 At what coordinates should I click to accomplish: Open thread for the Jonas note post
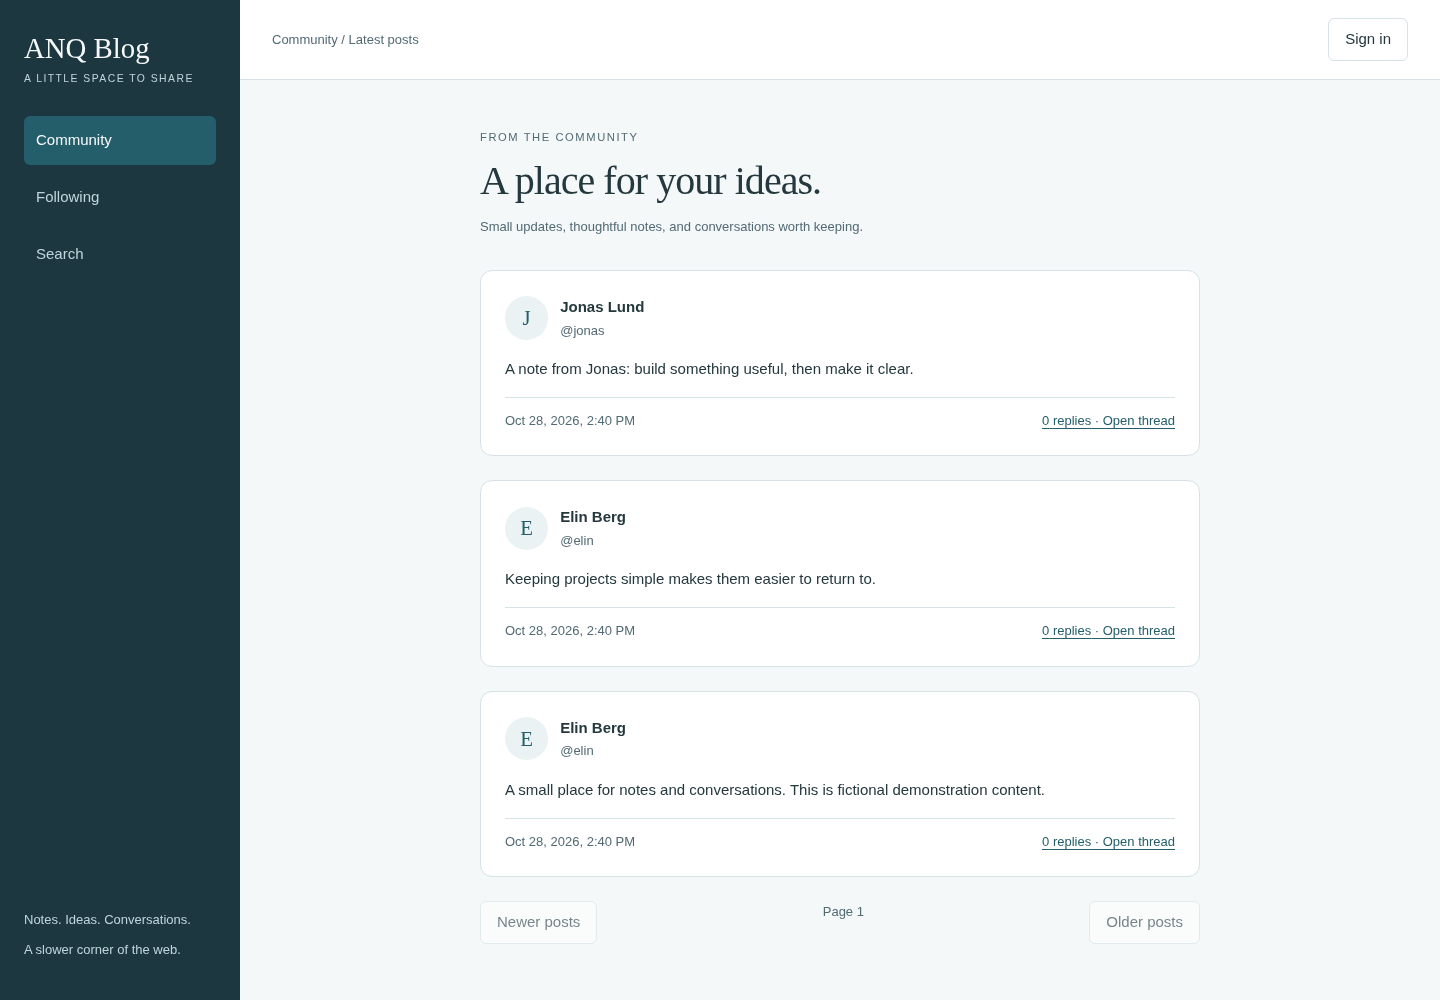[1108, 421]
